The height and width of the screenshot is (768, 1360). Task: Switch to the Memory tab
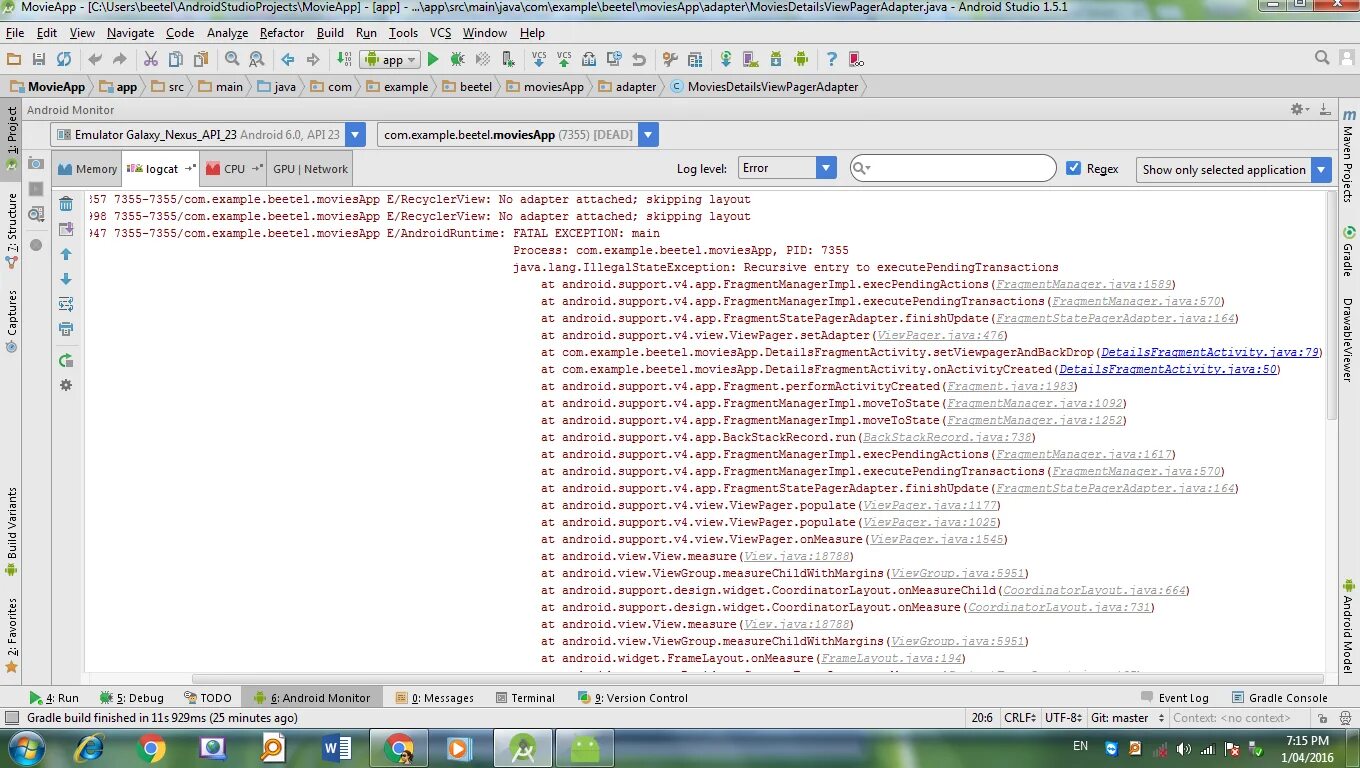point(88,169)
